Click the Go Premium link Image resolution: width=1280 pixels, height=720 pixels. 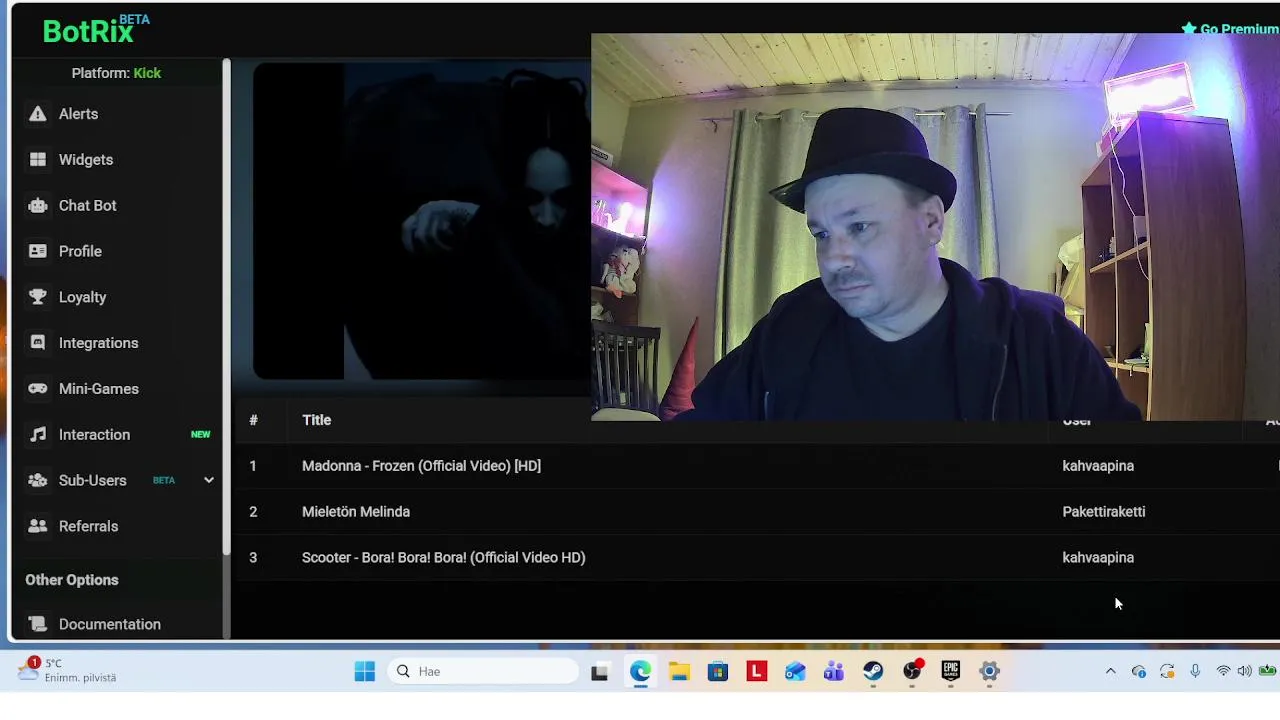(1230, 29)
